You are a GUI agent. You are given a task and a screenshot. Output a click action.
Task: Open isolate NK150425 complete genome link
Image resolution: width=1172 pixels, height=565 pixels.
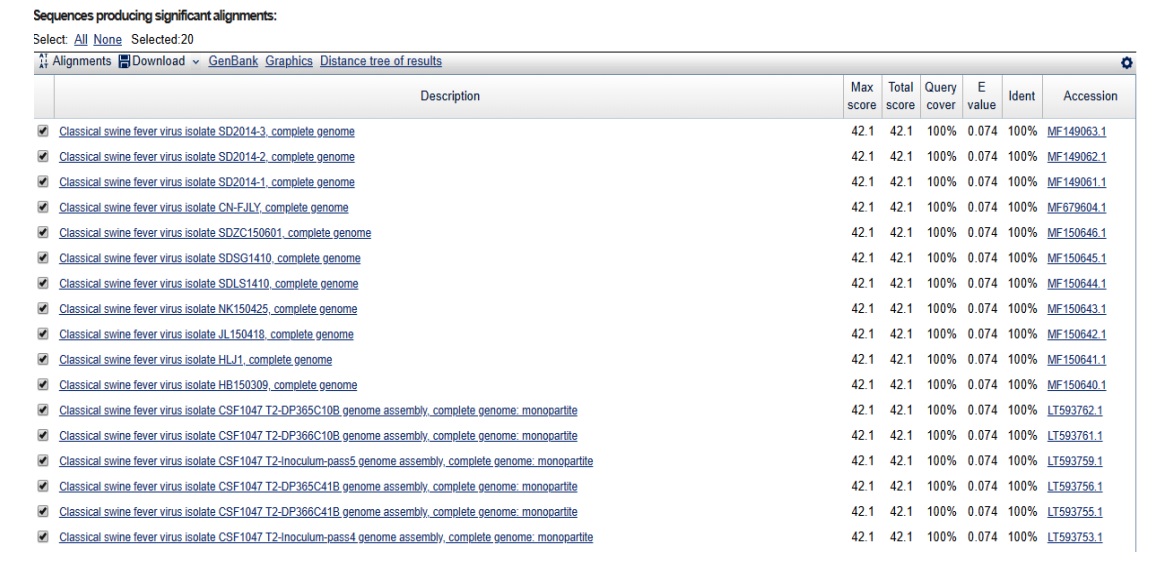208,309
